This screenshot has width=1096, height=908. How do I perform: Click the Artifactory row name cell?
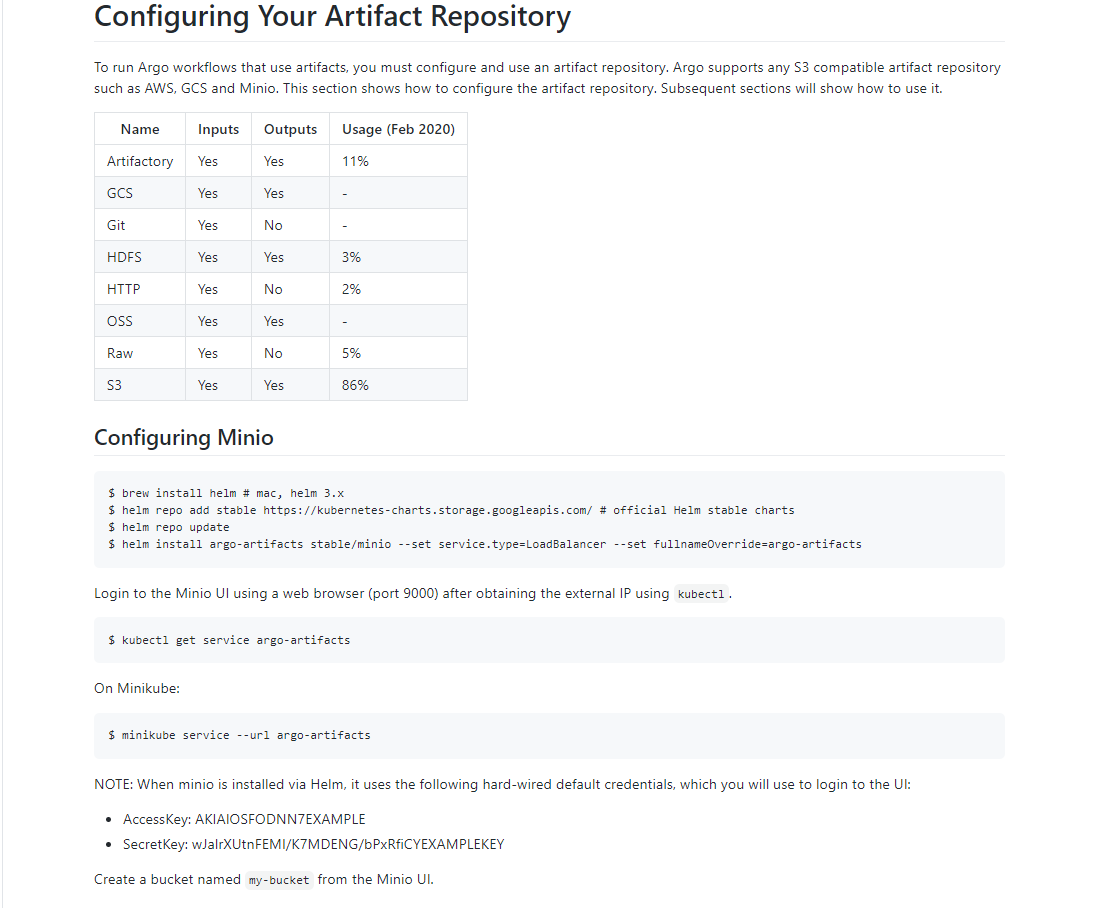click(140, 161)
